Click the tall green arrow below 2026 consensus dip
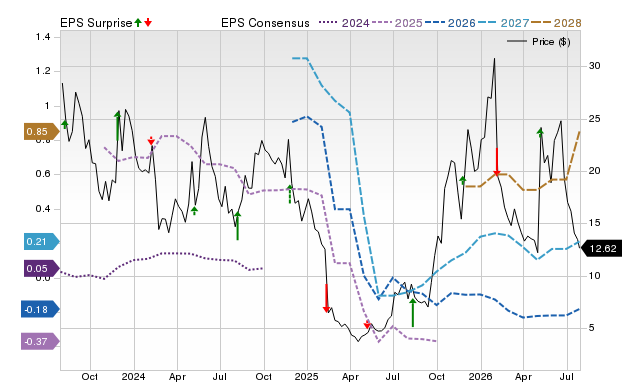 tap(413, 313)
